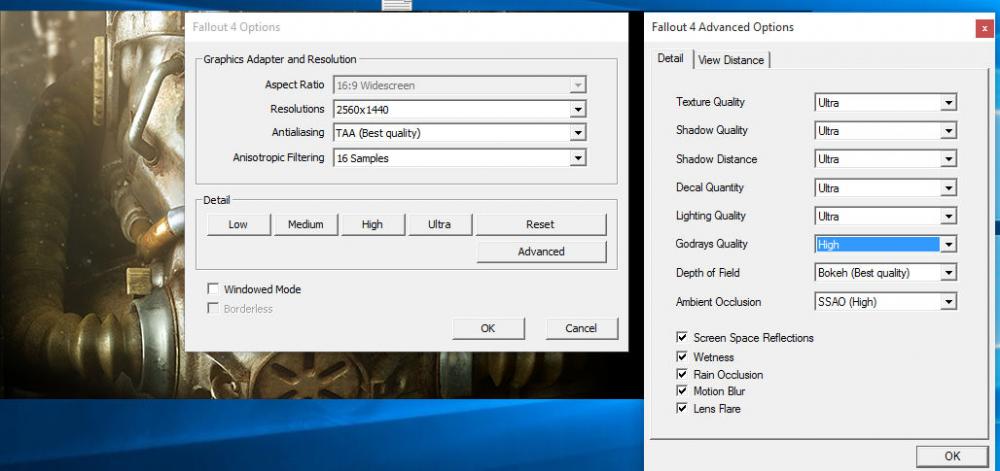Click the Reset button
Image resolution: width=1000 pixels, height=471 pixels.
(541, 224)
